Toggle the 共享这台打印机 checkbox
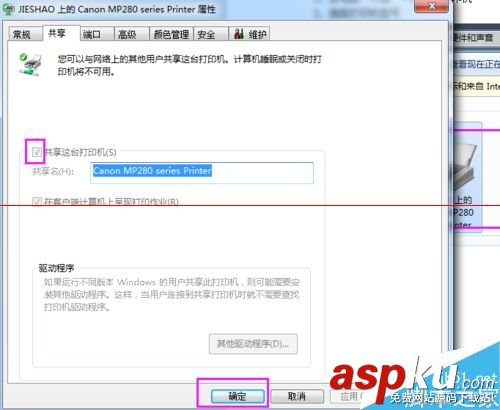Image resolution: width=500 pixels, height=410 pixels. [x=37, y=152]
